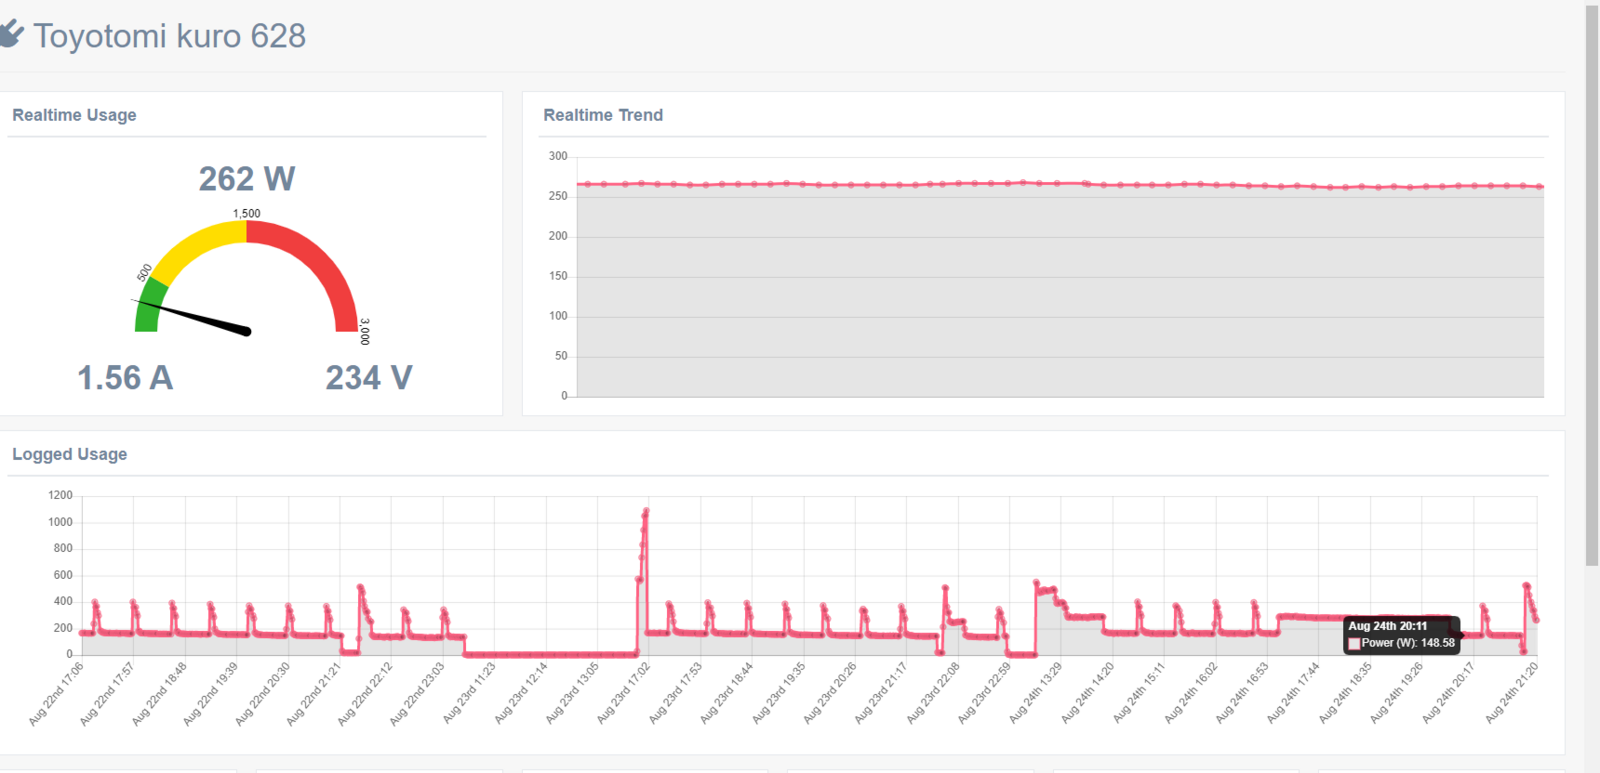Click the highest spike in Logged Usage chart
Image resolution: width=1600 pixels, height=773 pixels.
click(x=646, y=511)
